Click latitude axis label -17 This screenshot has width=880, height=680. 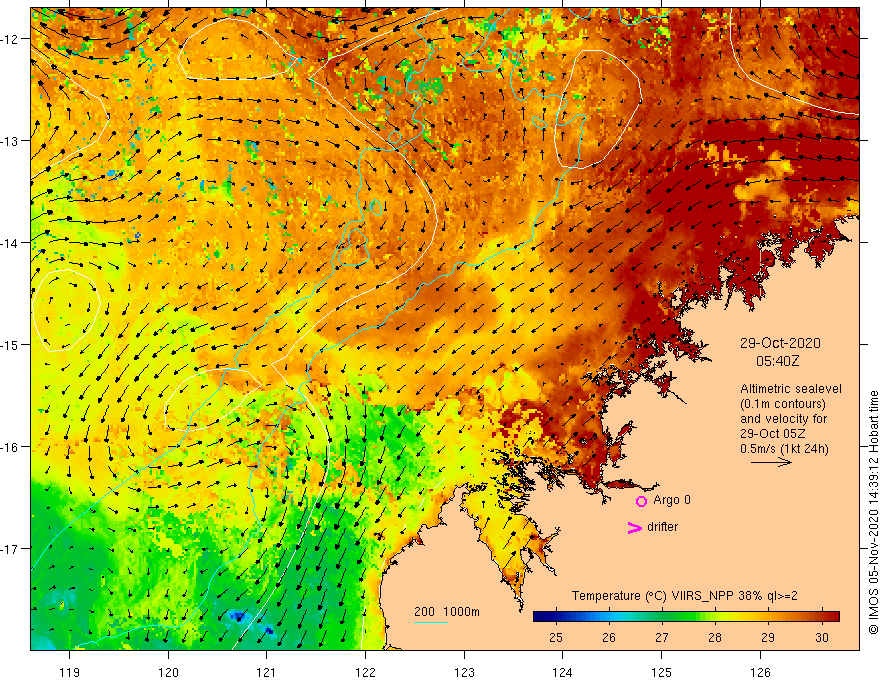pos(11,548)
